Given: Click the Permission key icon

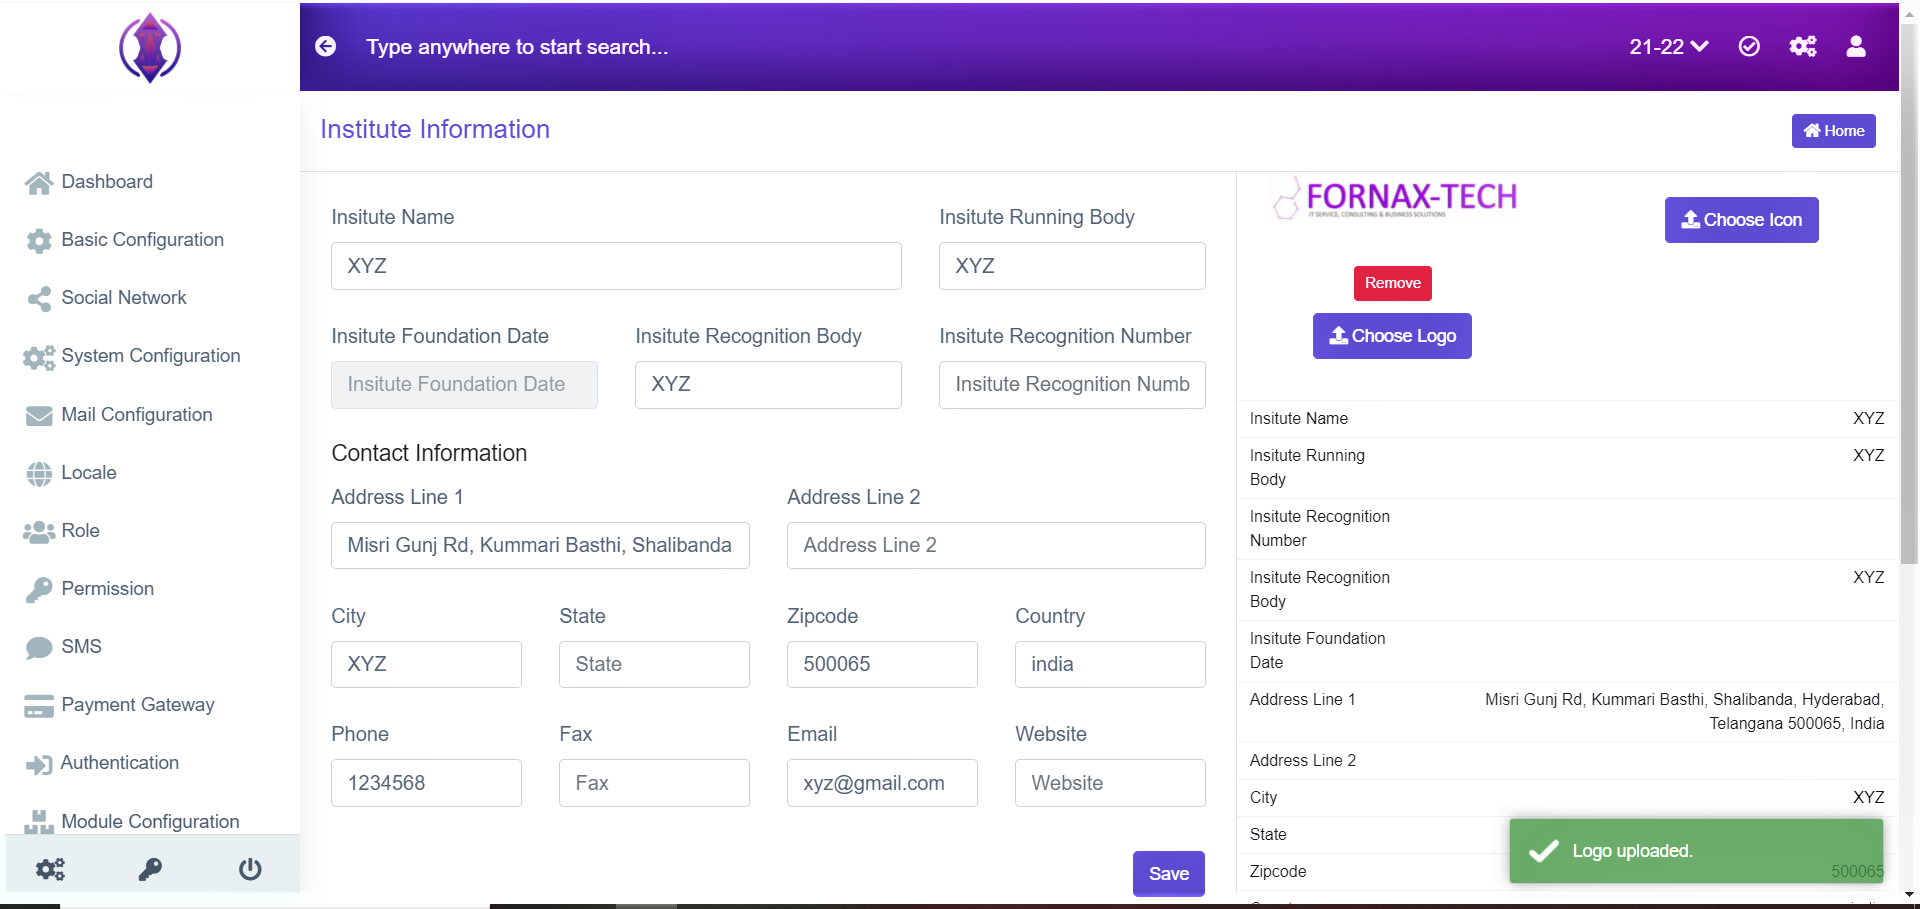Looking at the screenshot, I should coord(39,589).
